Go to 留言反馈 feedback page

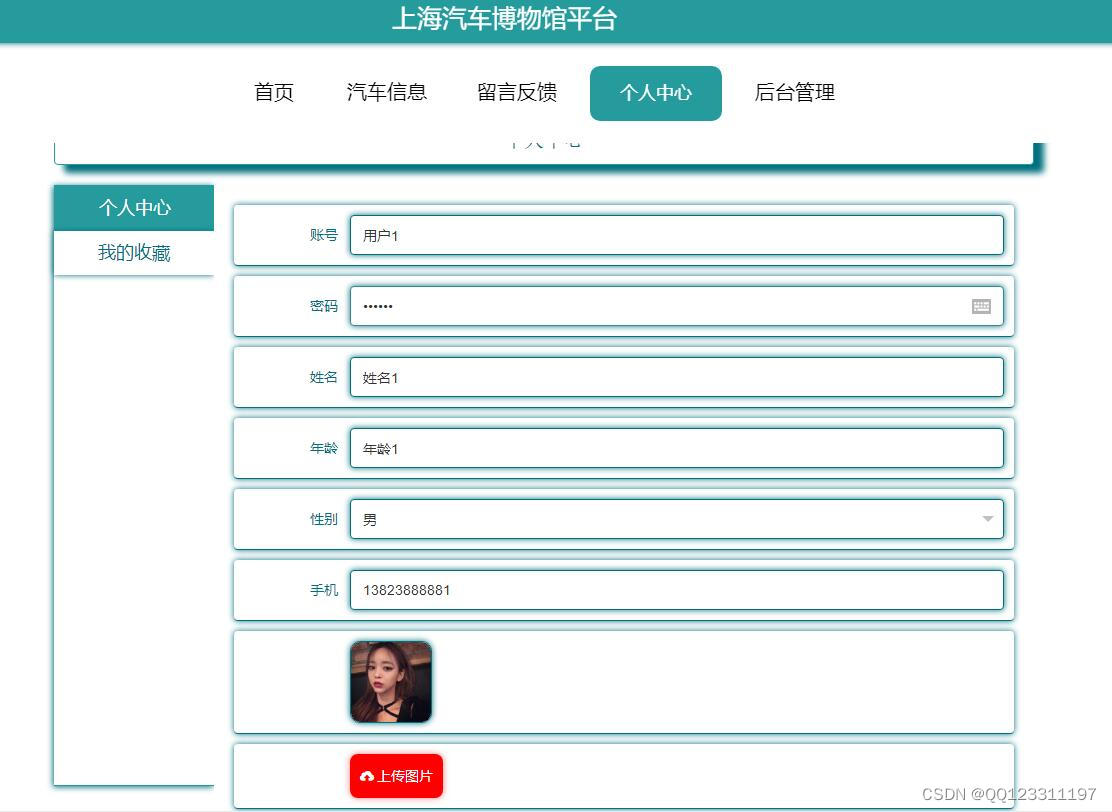517,93
